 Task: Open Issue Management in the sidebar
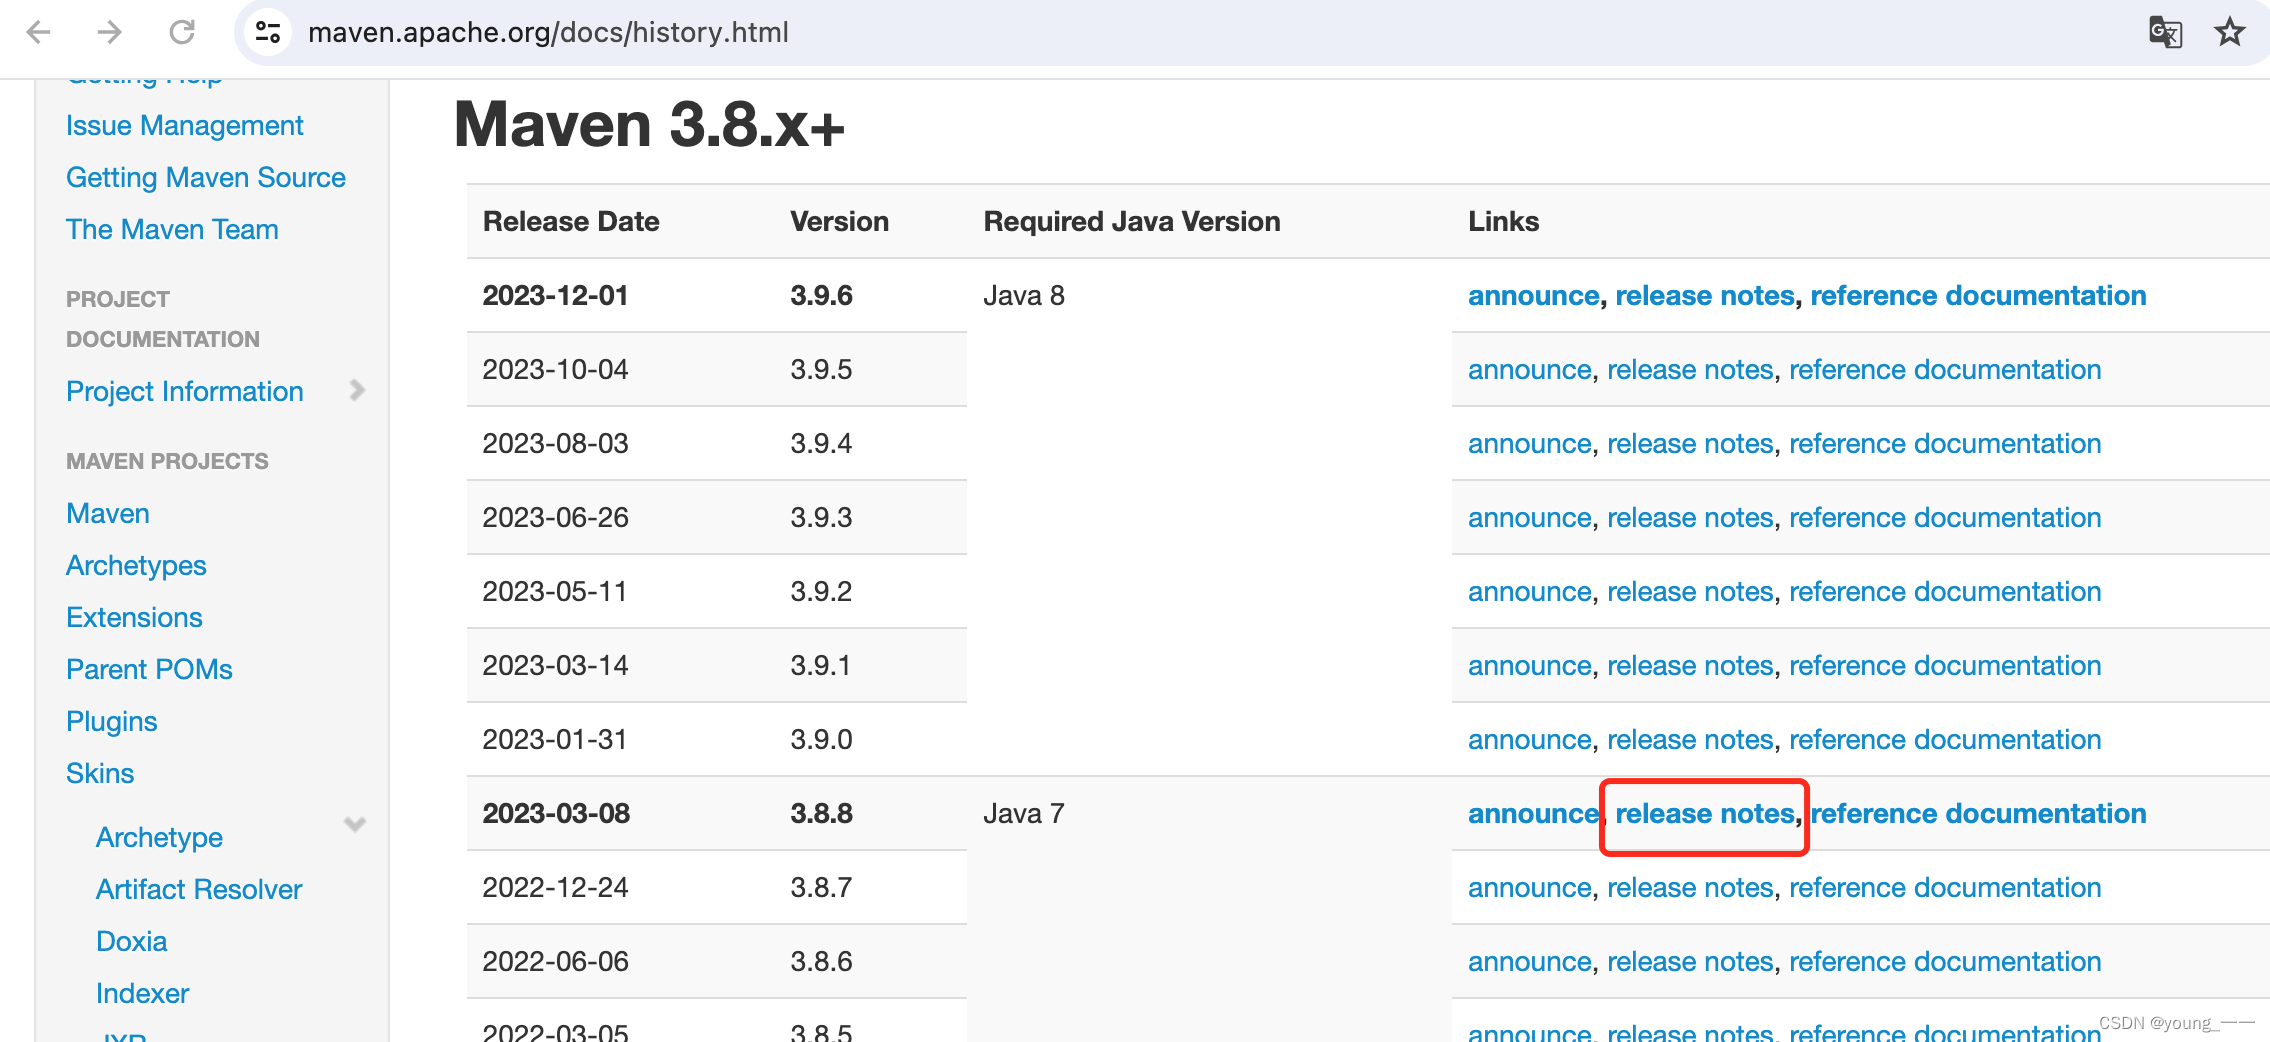click(185, 125)
